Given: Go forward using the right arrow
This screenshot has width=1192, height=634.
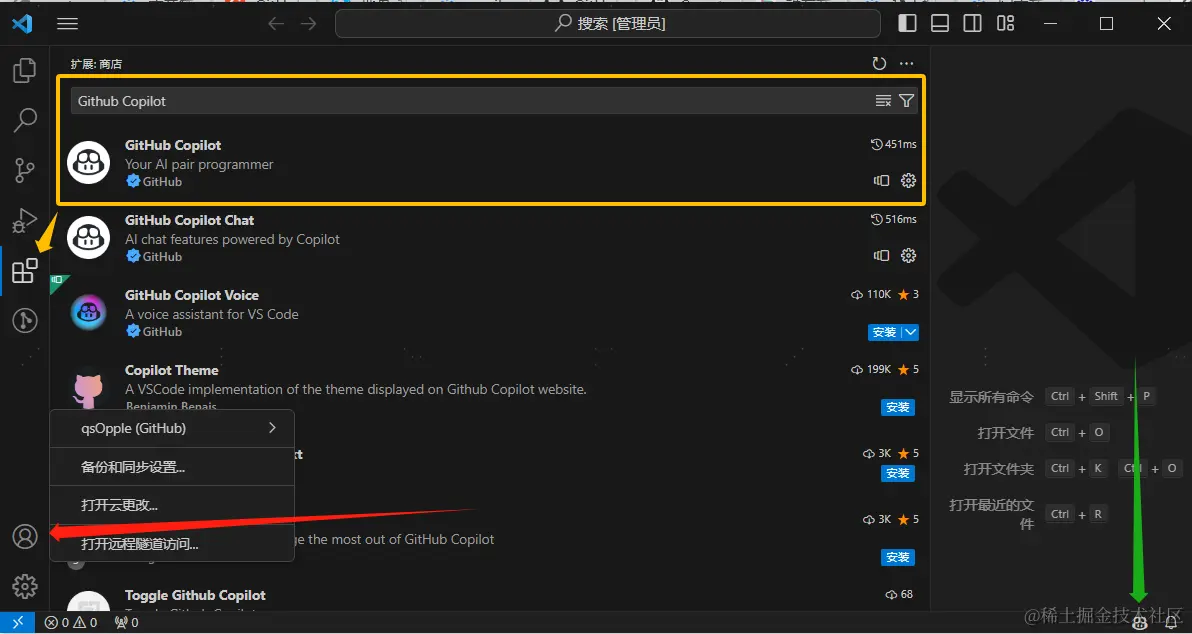Looking at the screenshot, I should [308, 24].
